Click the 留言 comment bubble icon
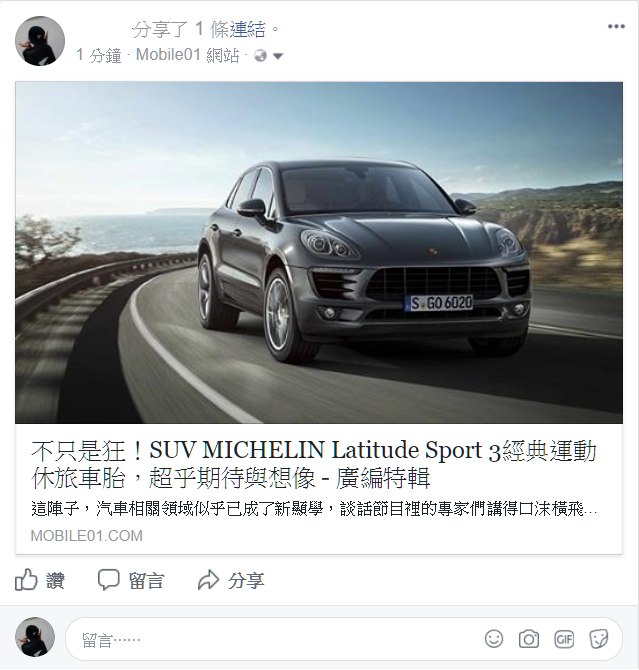This screenshot has width=639, height=670. pyautogui.click(x=109, y=580)
